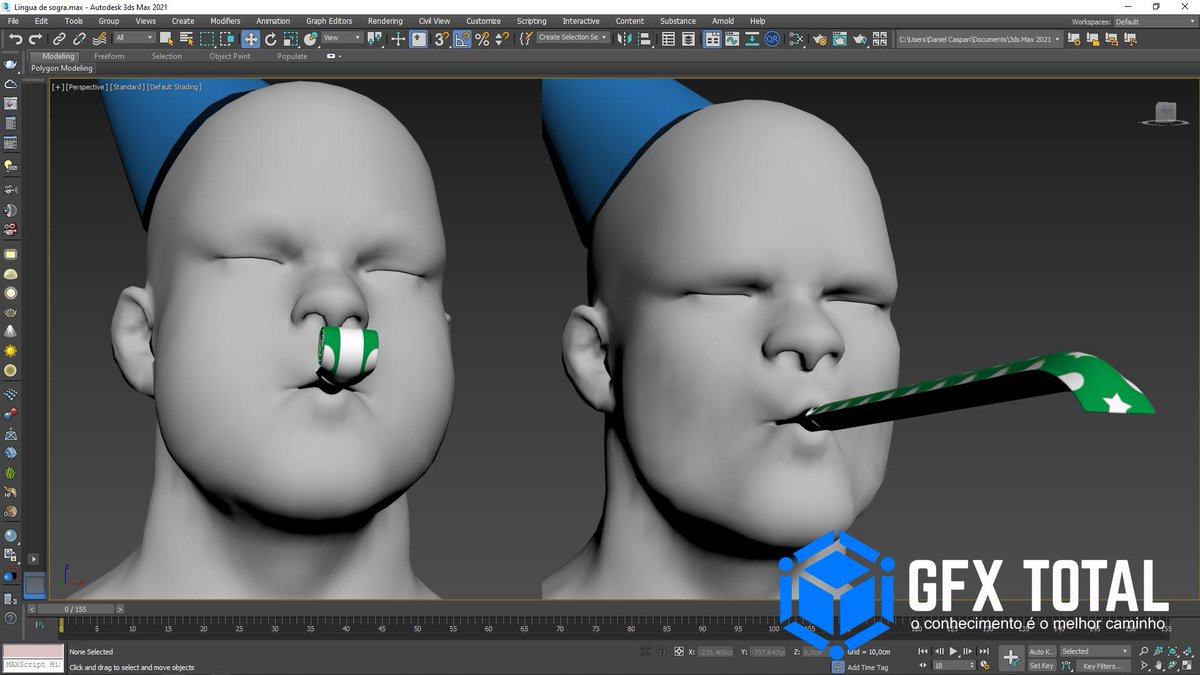Activate the Select and Scale tool
This screenshot has height=675, width=1200.
click(x=290, y=39)
